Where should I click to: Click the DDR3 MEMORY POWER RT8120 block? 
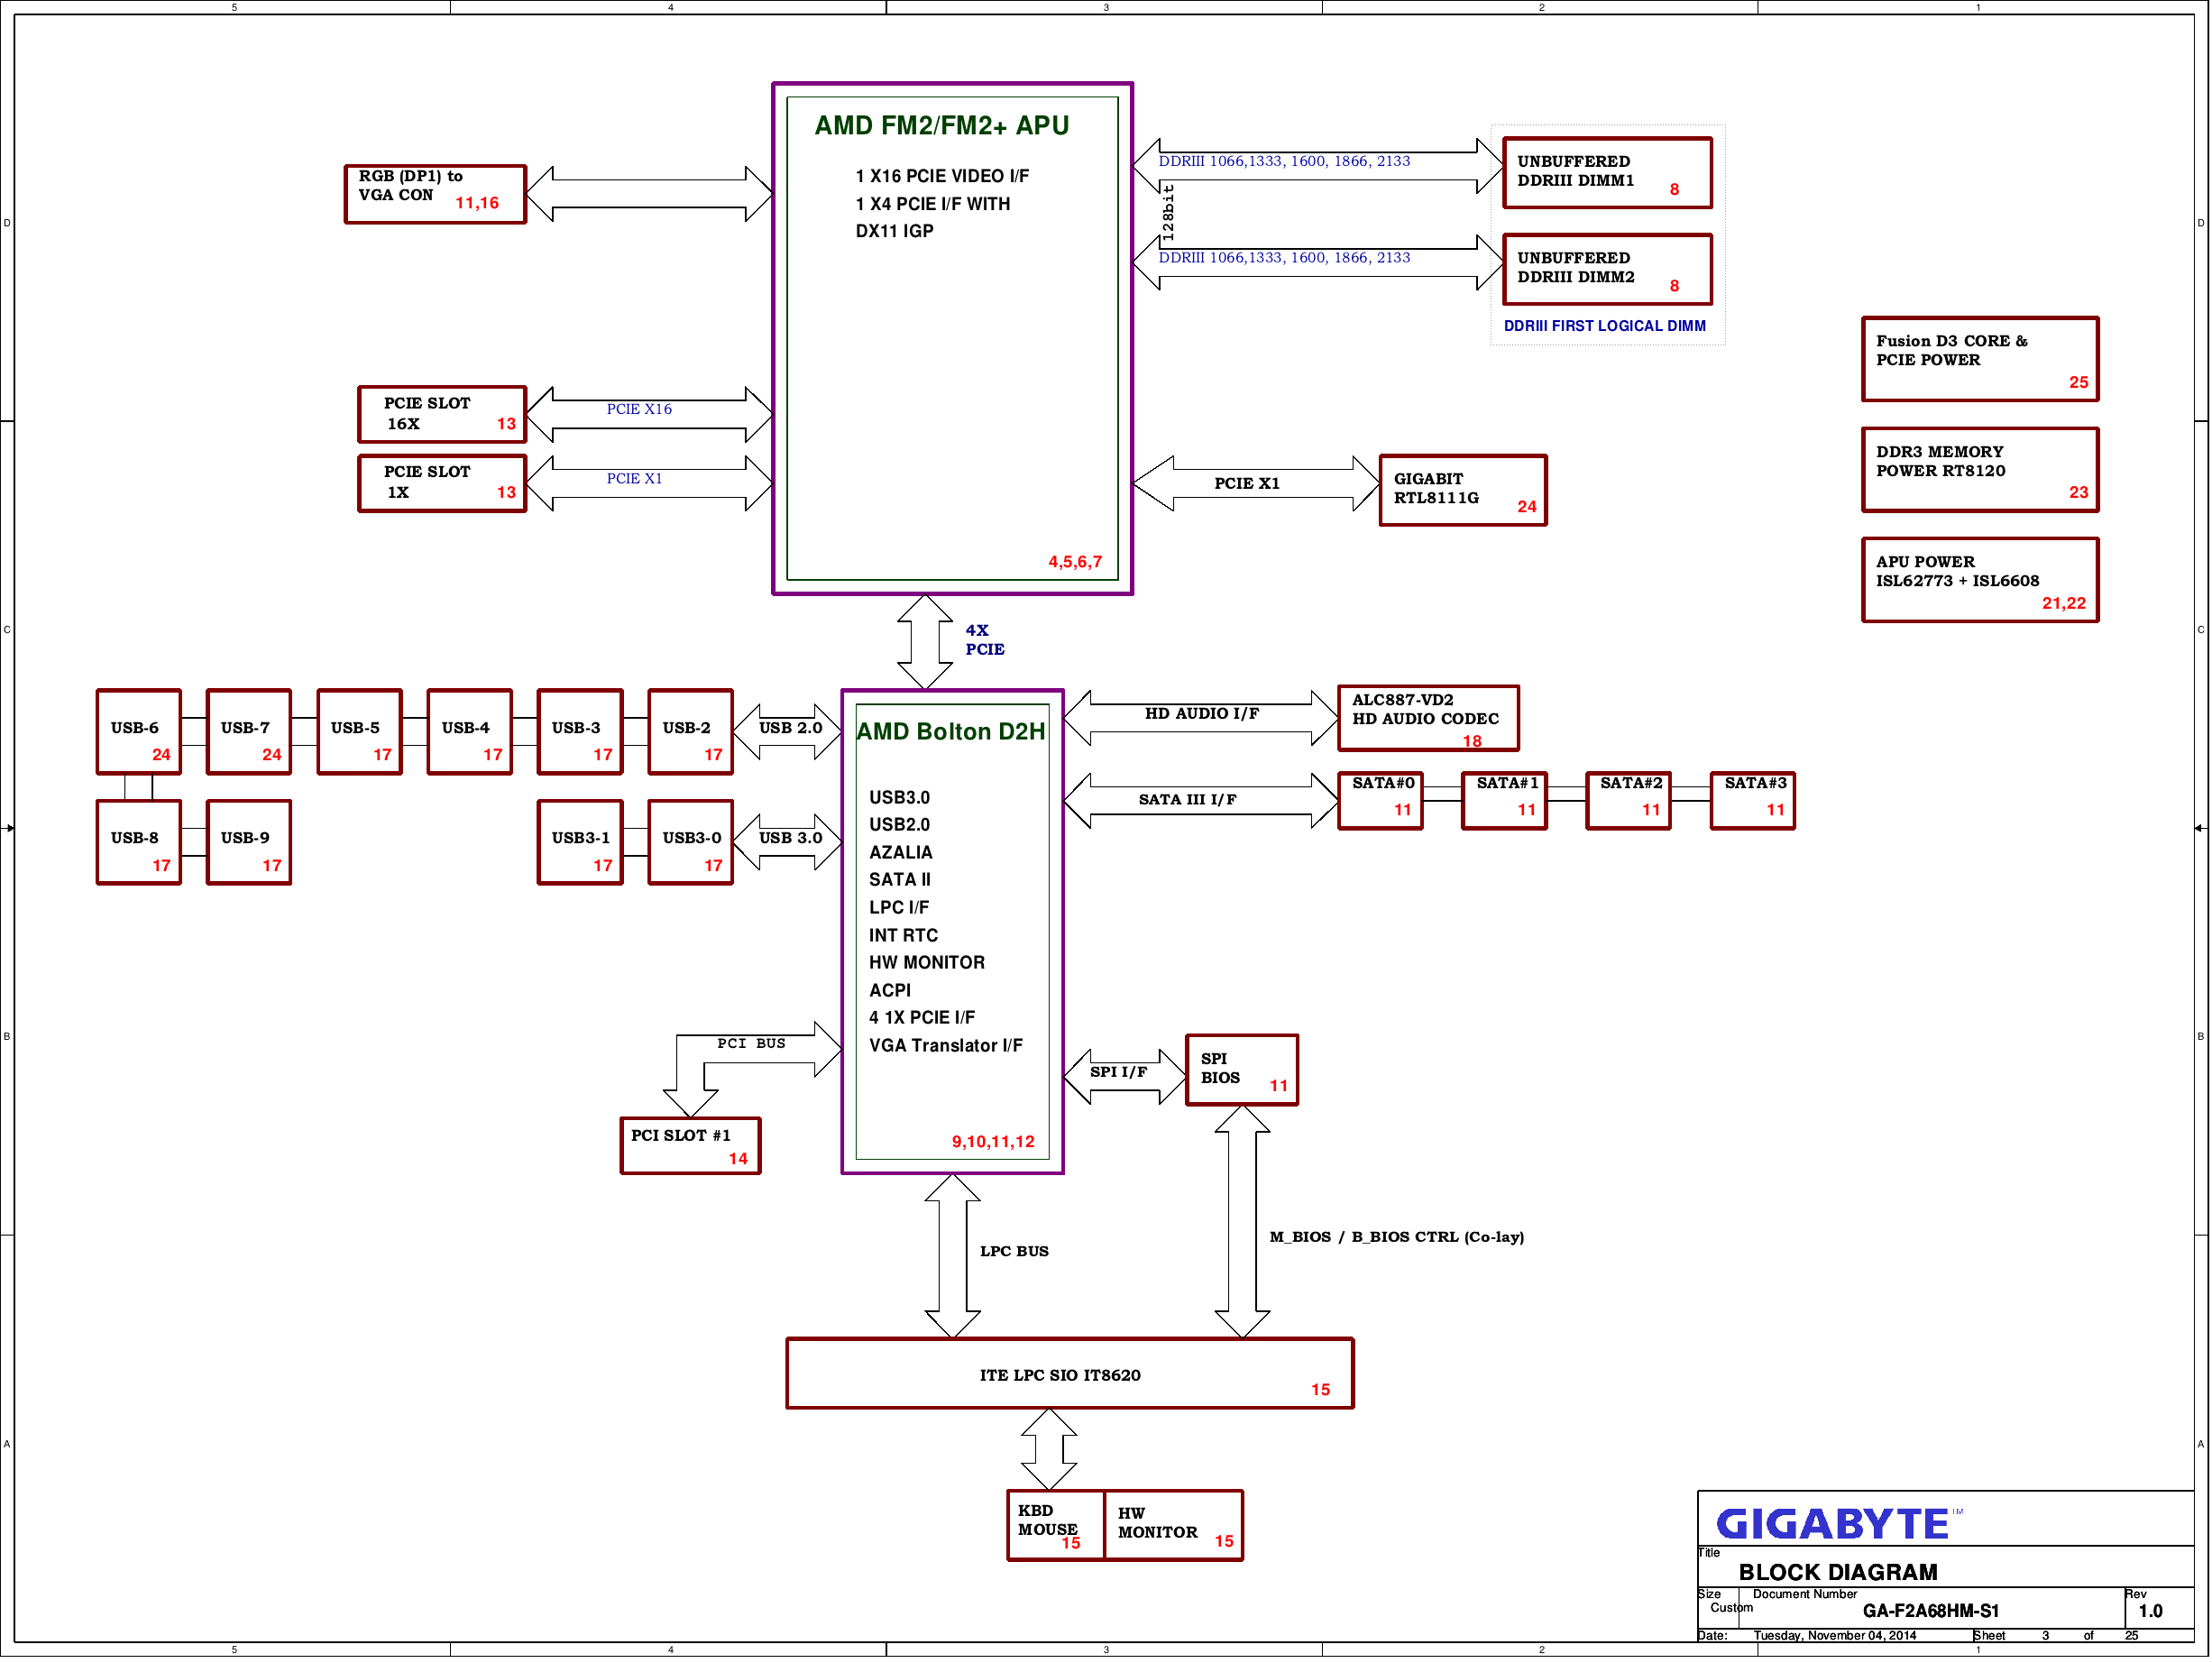(1980, 471)
